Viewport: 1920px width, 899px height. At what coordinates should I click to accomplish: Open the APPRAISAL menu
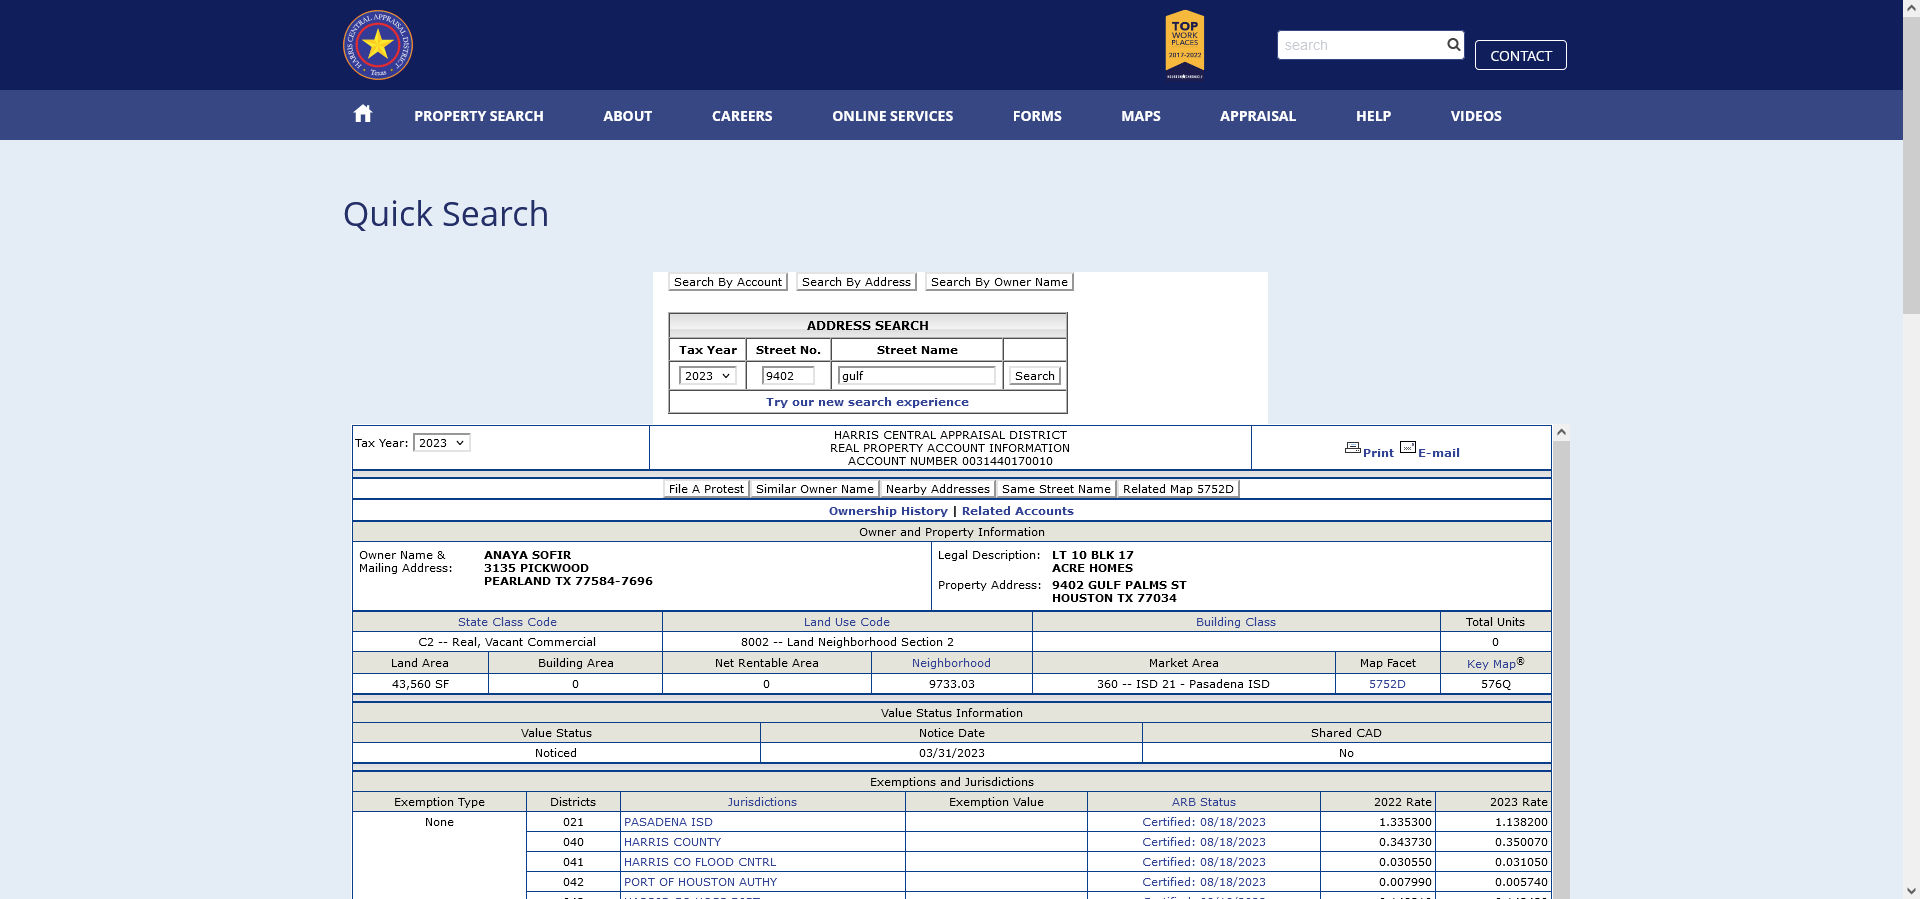[1258, 116]
